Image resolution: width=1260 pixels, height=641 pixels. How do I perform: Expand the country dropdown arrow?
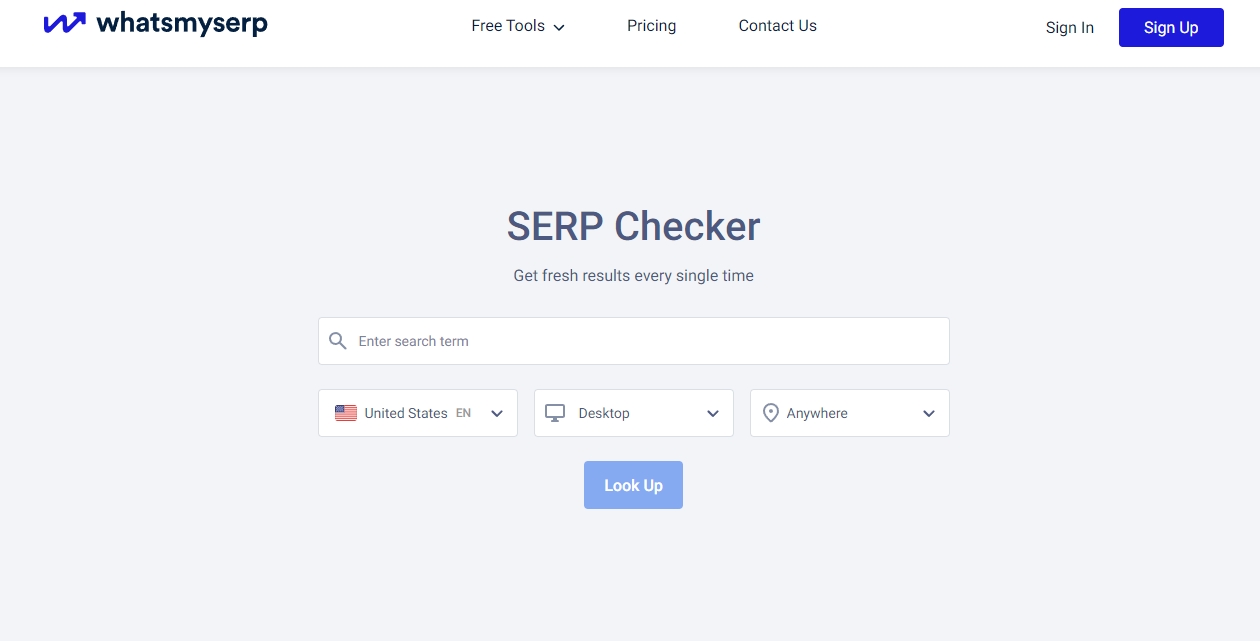click(x=497, y=414)
